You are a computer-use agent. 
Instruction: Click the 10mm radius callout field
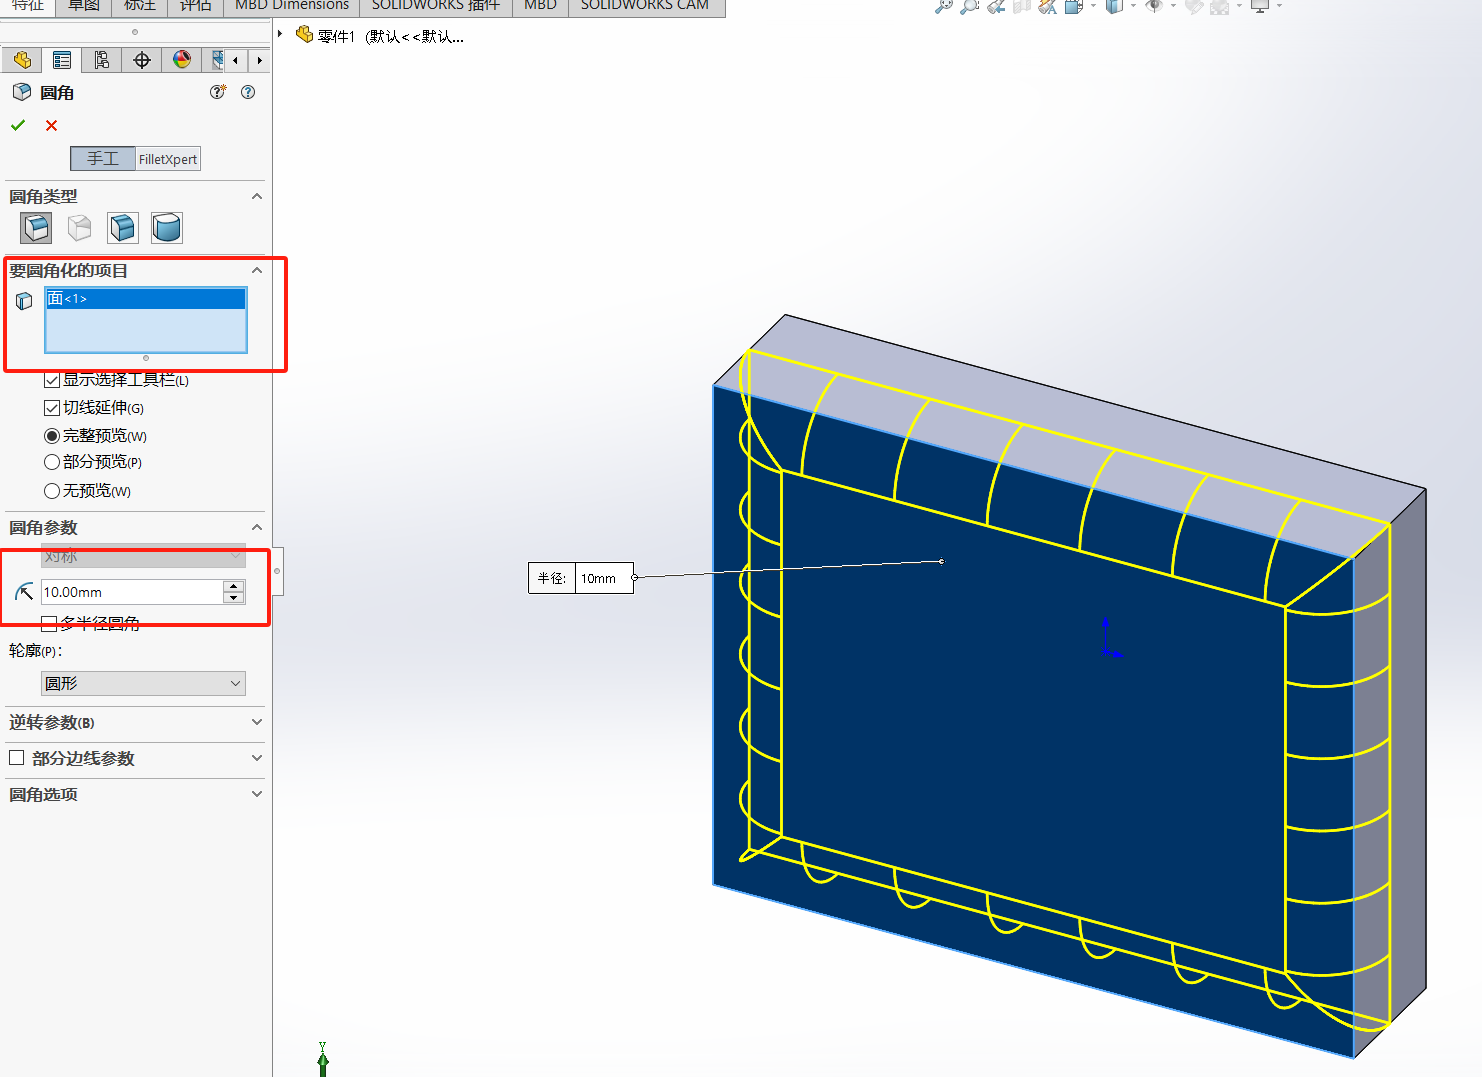601,578
